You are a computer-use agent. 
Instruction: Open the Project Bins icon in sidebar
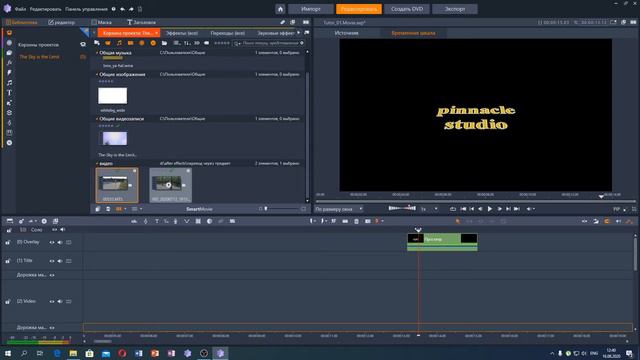(x=9, y=33)
